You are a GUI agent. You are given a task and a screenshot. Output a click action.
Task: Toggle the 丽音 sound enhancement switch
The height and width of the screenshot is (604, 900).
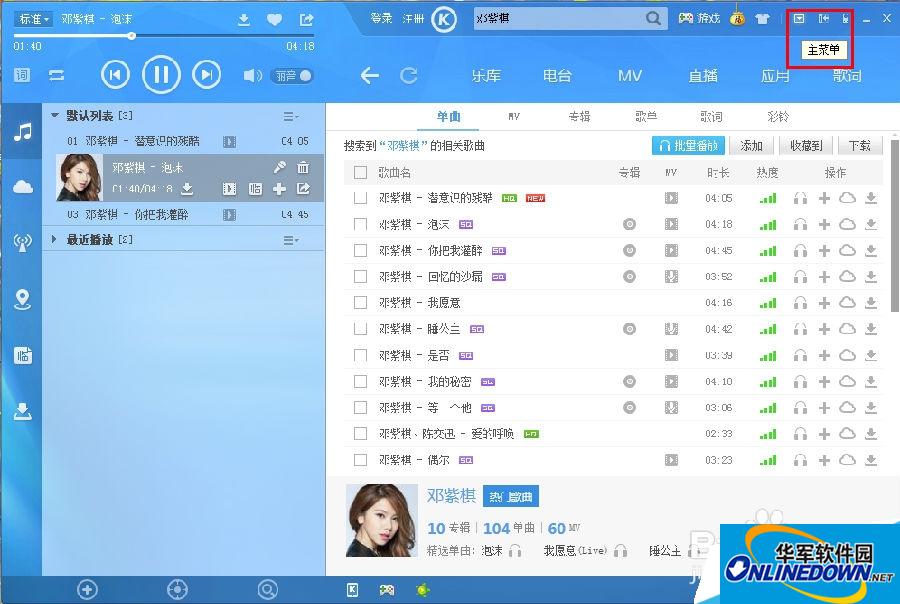tap(293, 76)
